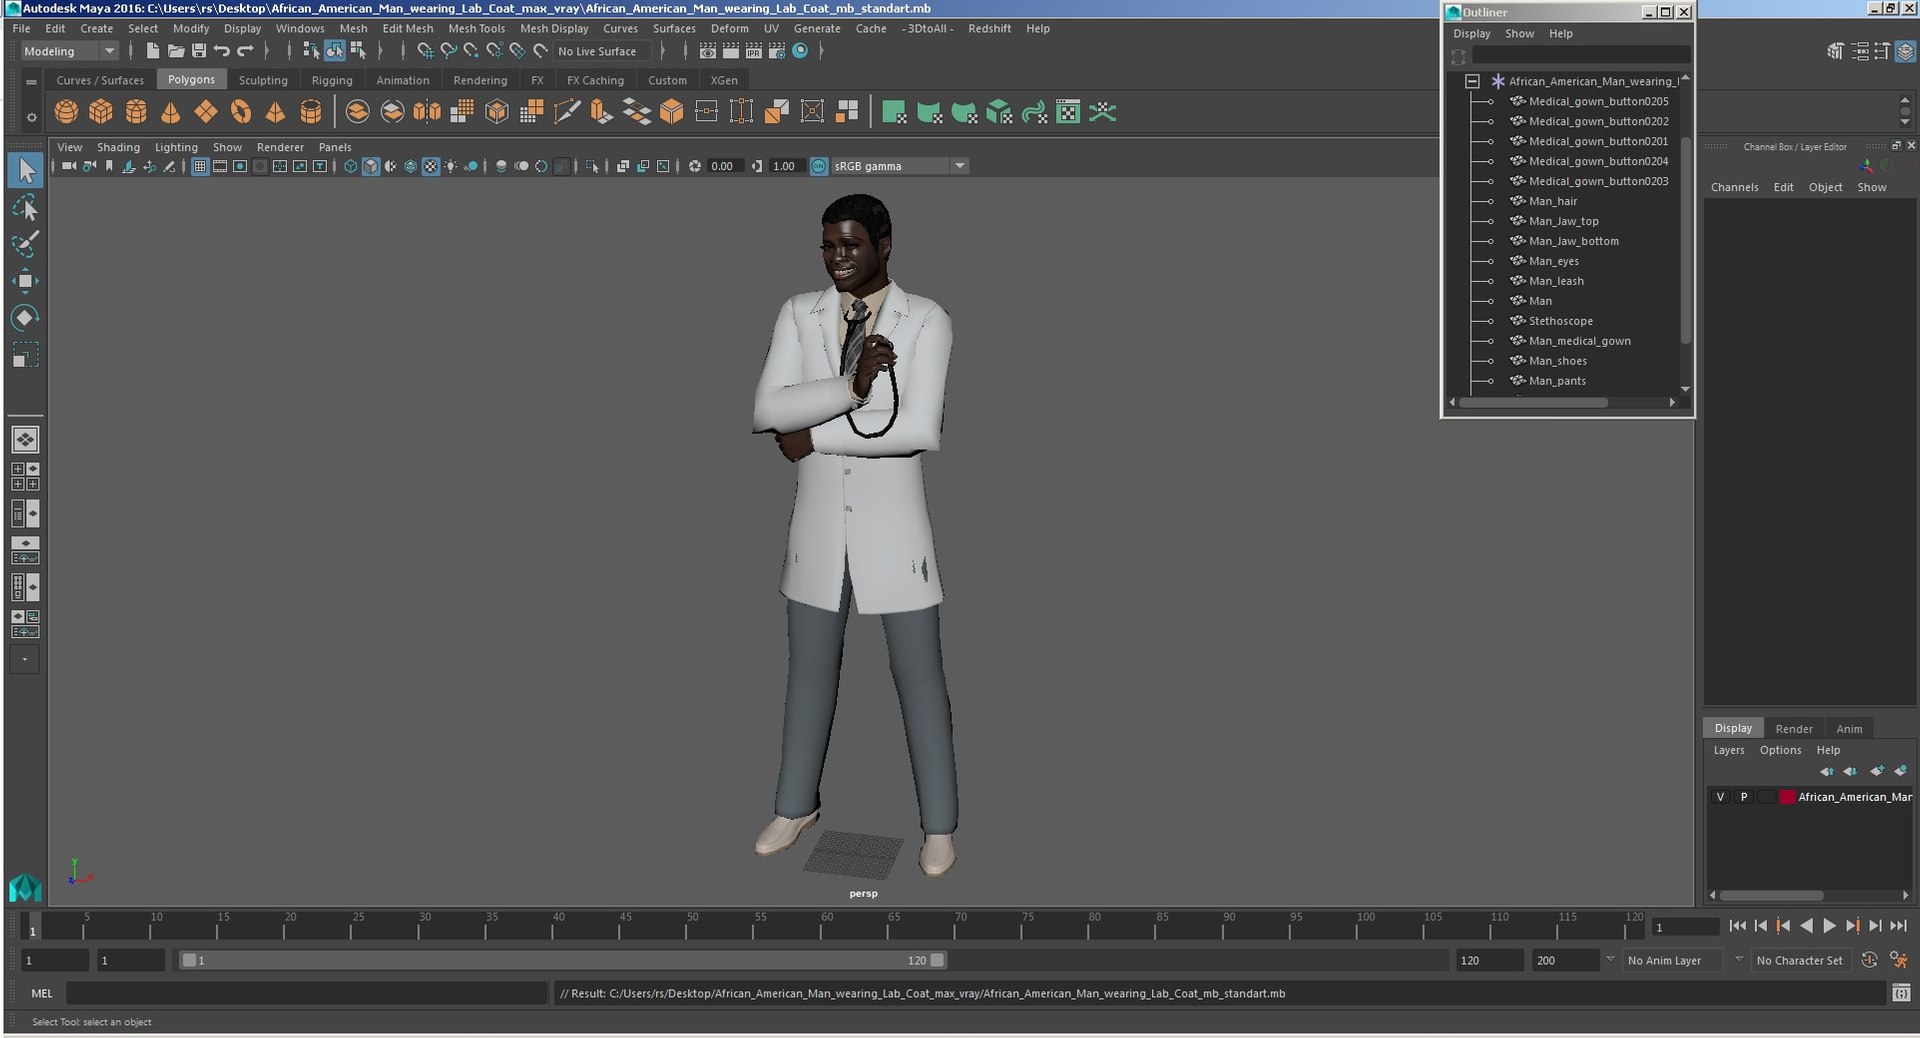
Task: Click the Outliner horizontal scrollbar
Action: pos(1533,402)
